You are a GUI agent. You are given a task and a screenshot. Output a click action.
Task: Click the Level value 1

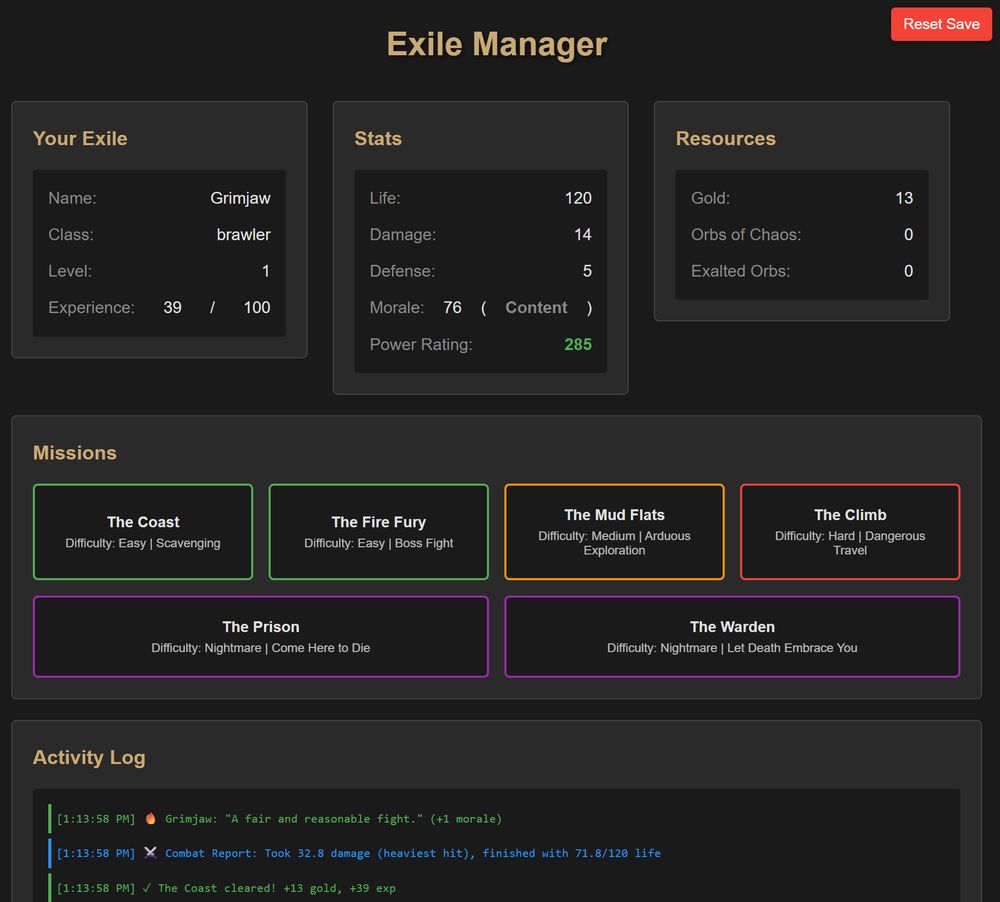(x=266, y=271)
